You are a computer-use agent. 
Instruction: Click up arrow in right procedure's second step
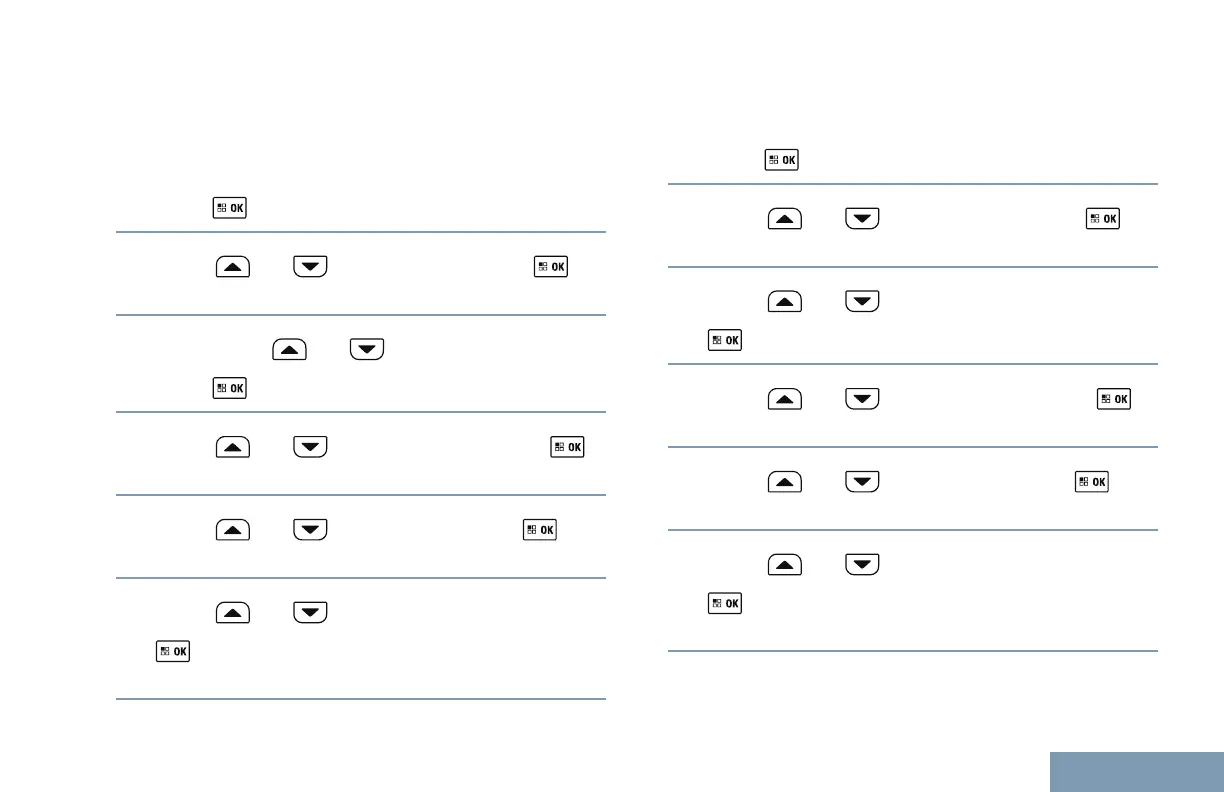(785, 219)
